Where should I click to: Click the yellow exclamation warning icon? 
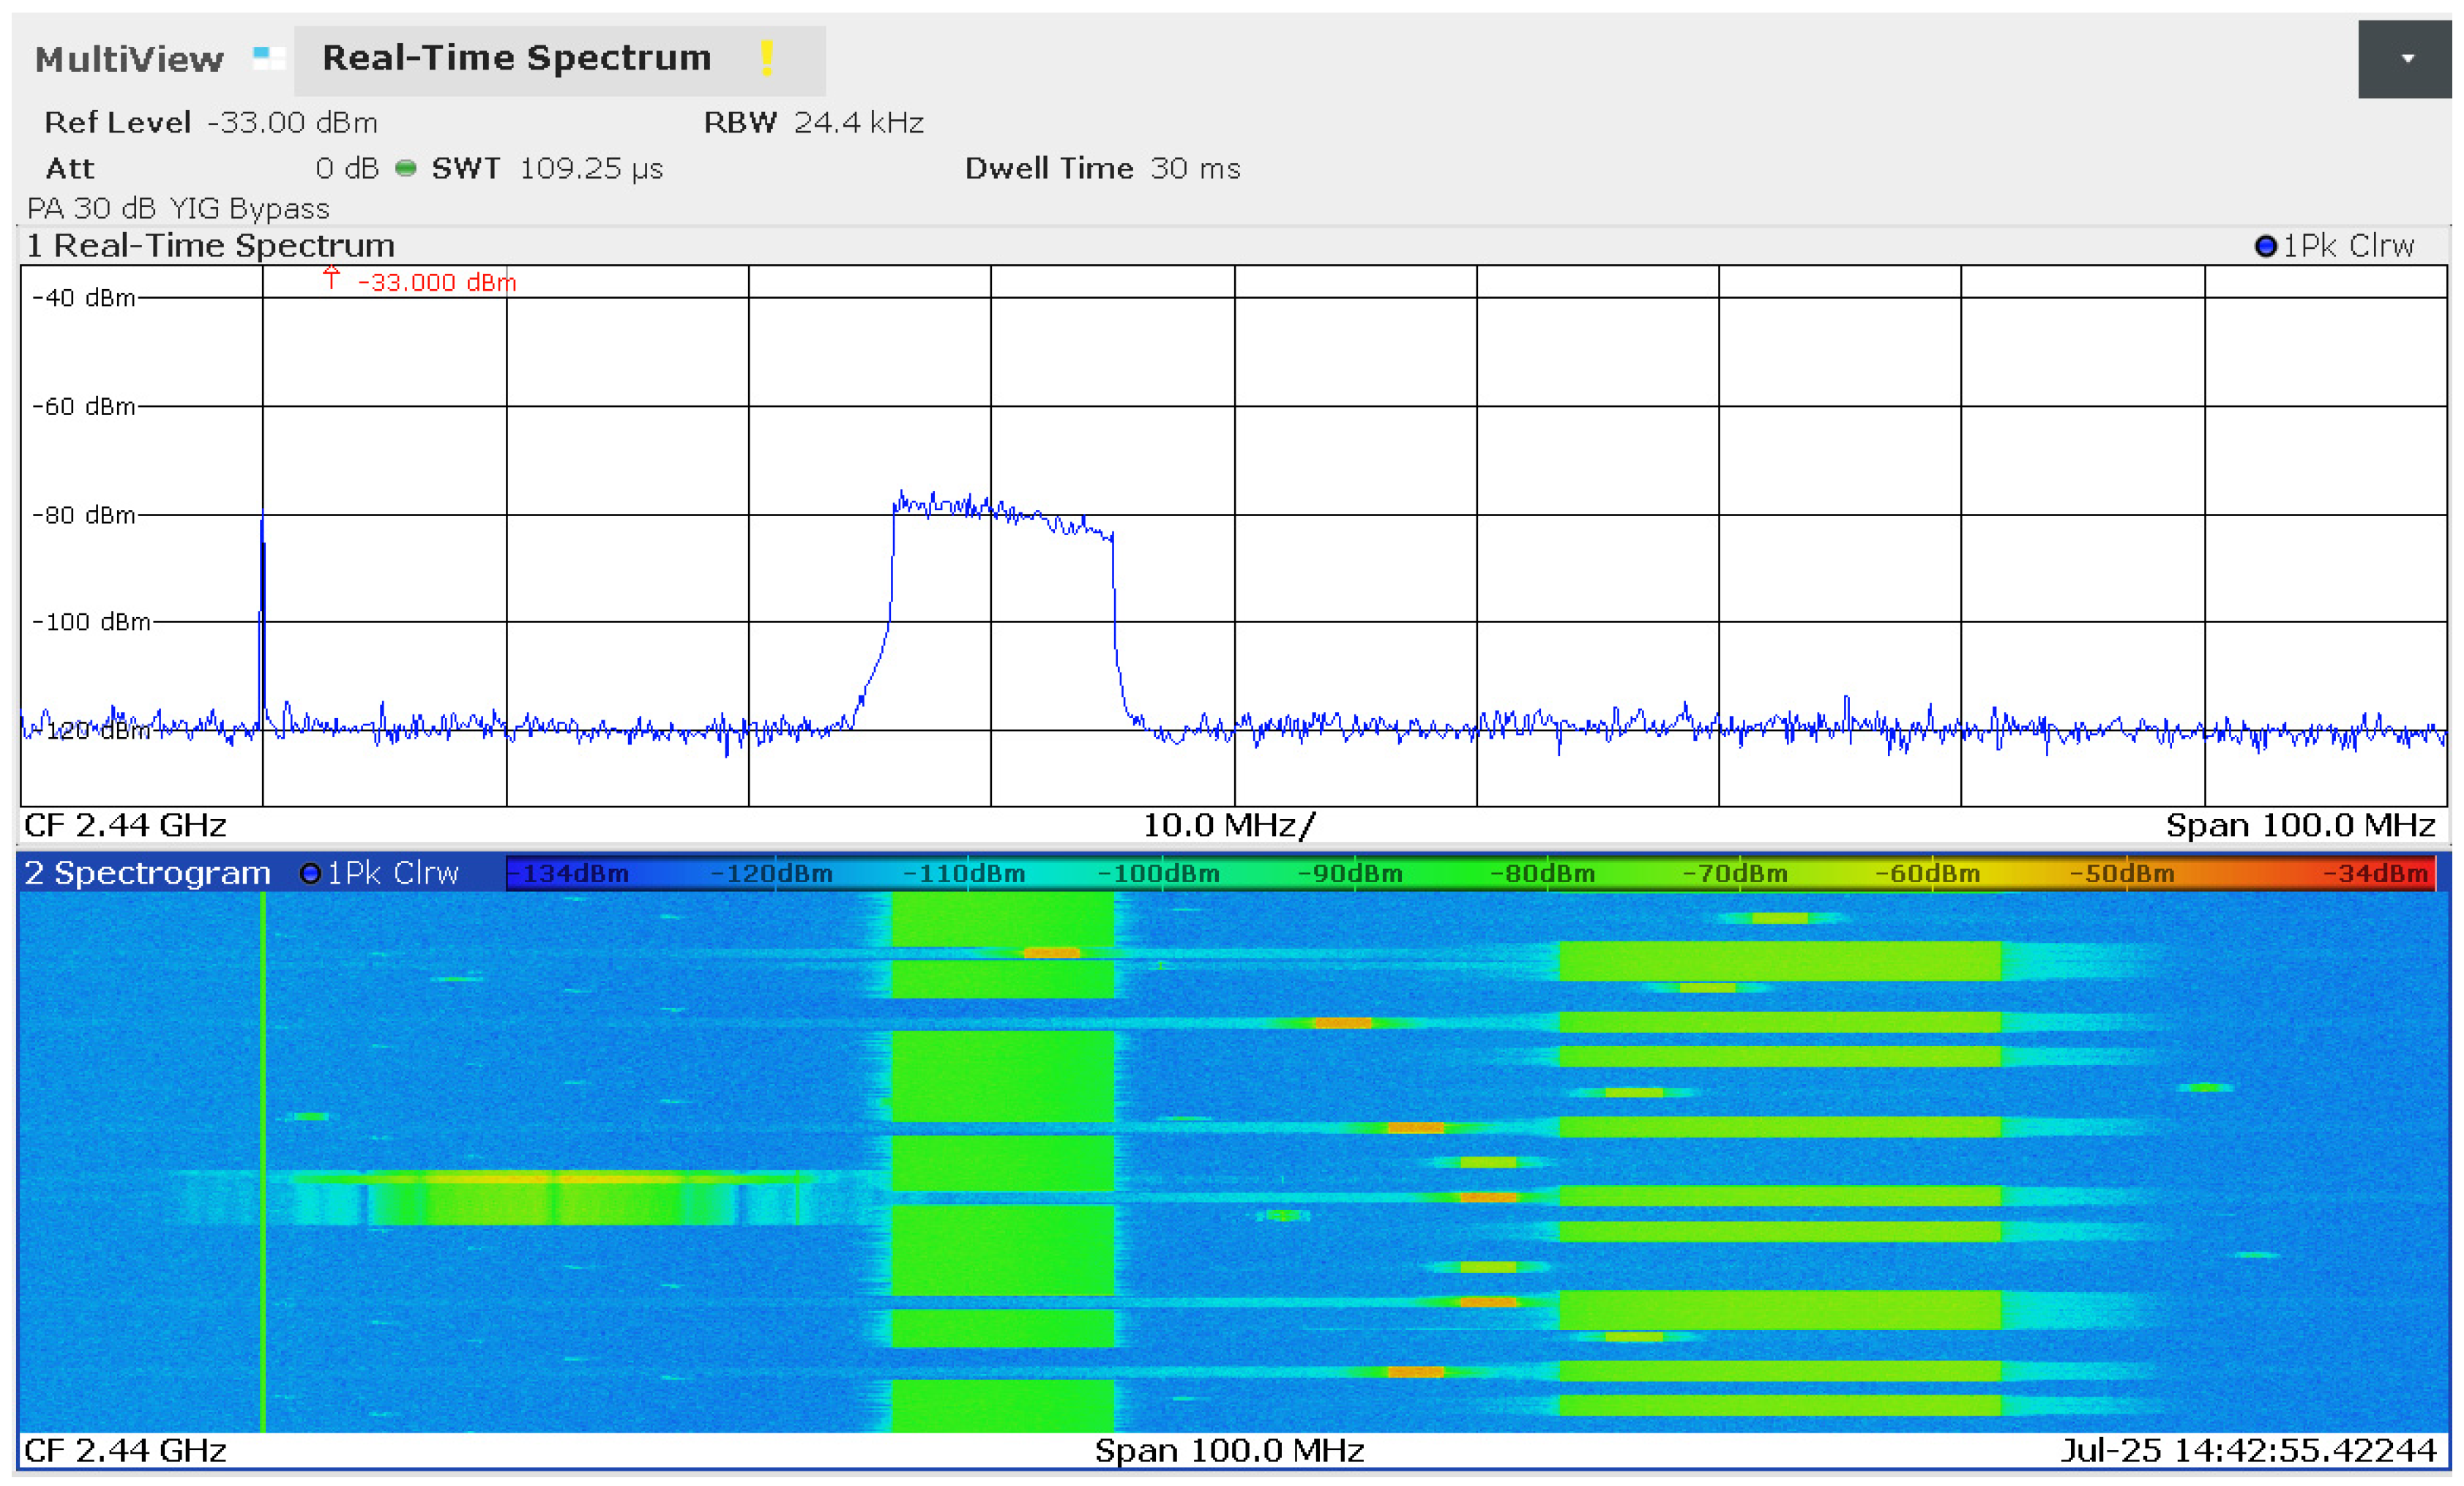click(767, 58)
